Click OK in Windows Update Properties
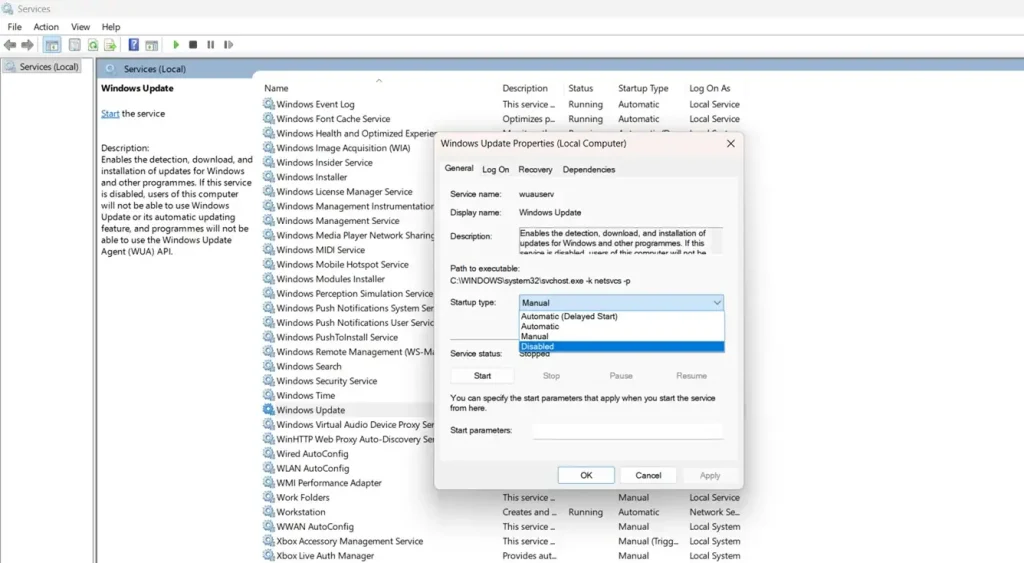Screen dimensions: 1024x563 pyautogui.click(x=586, y=475)
